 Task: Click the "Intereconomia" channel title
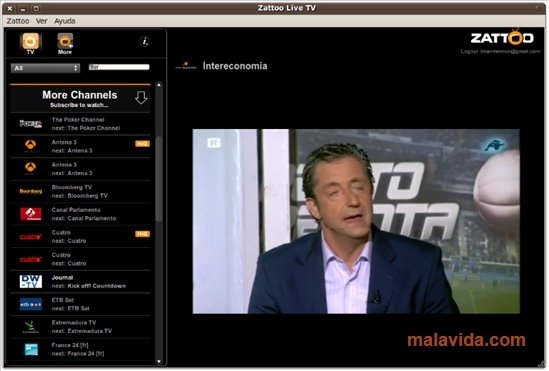[x=235, y=66]
